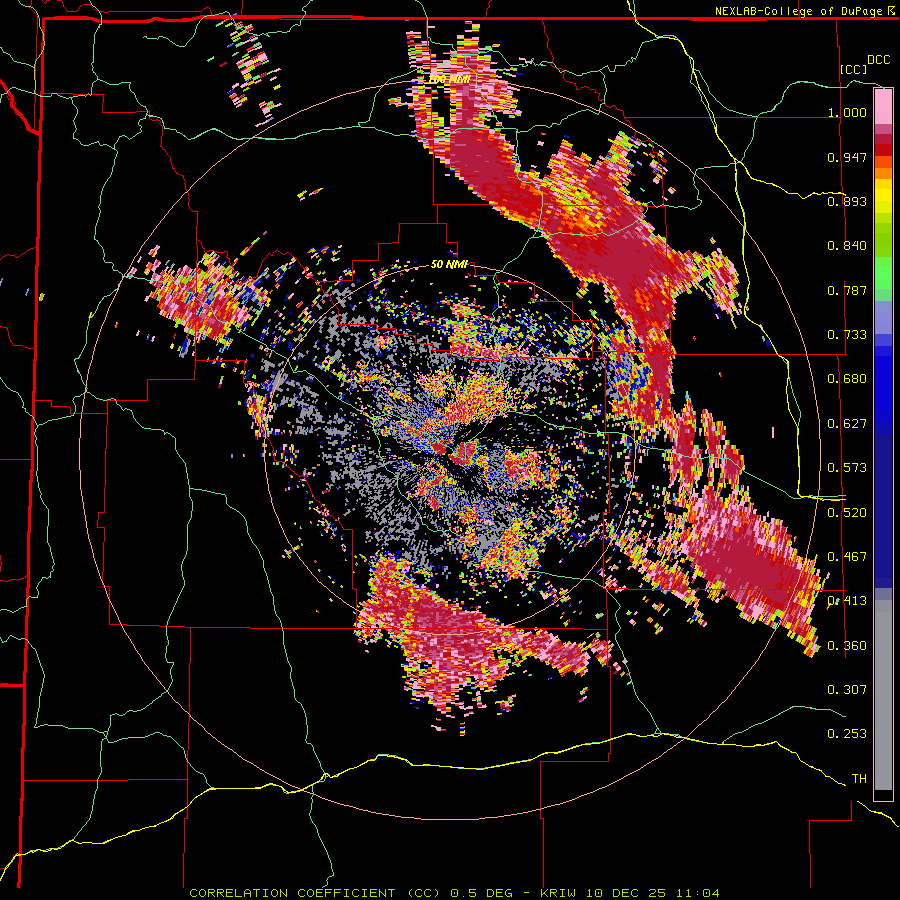Select the 1.000 legend value
The width and height of the screenshot is (900, 900).
point(847,112)
